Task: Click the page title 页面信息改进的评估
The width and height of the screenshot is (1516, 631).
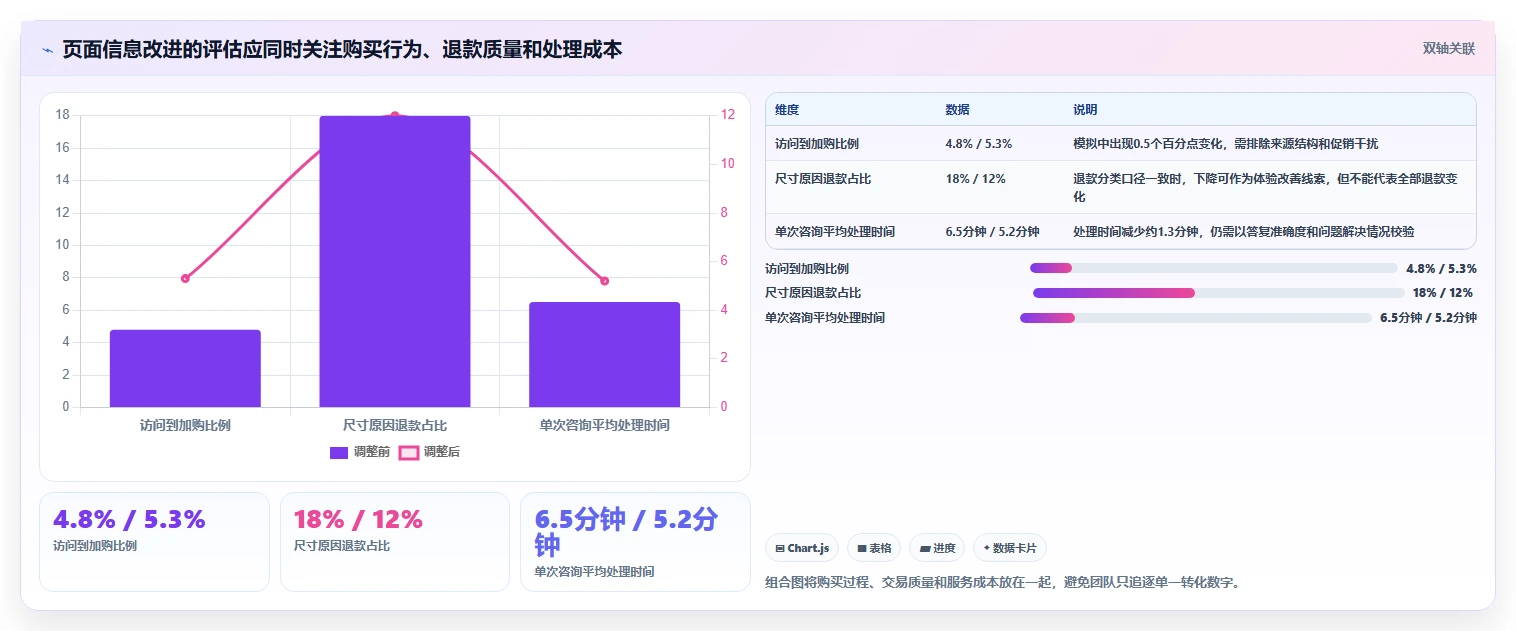Action: pos(342,49)
